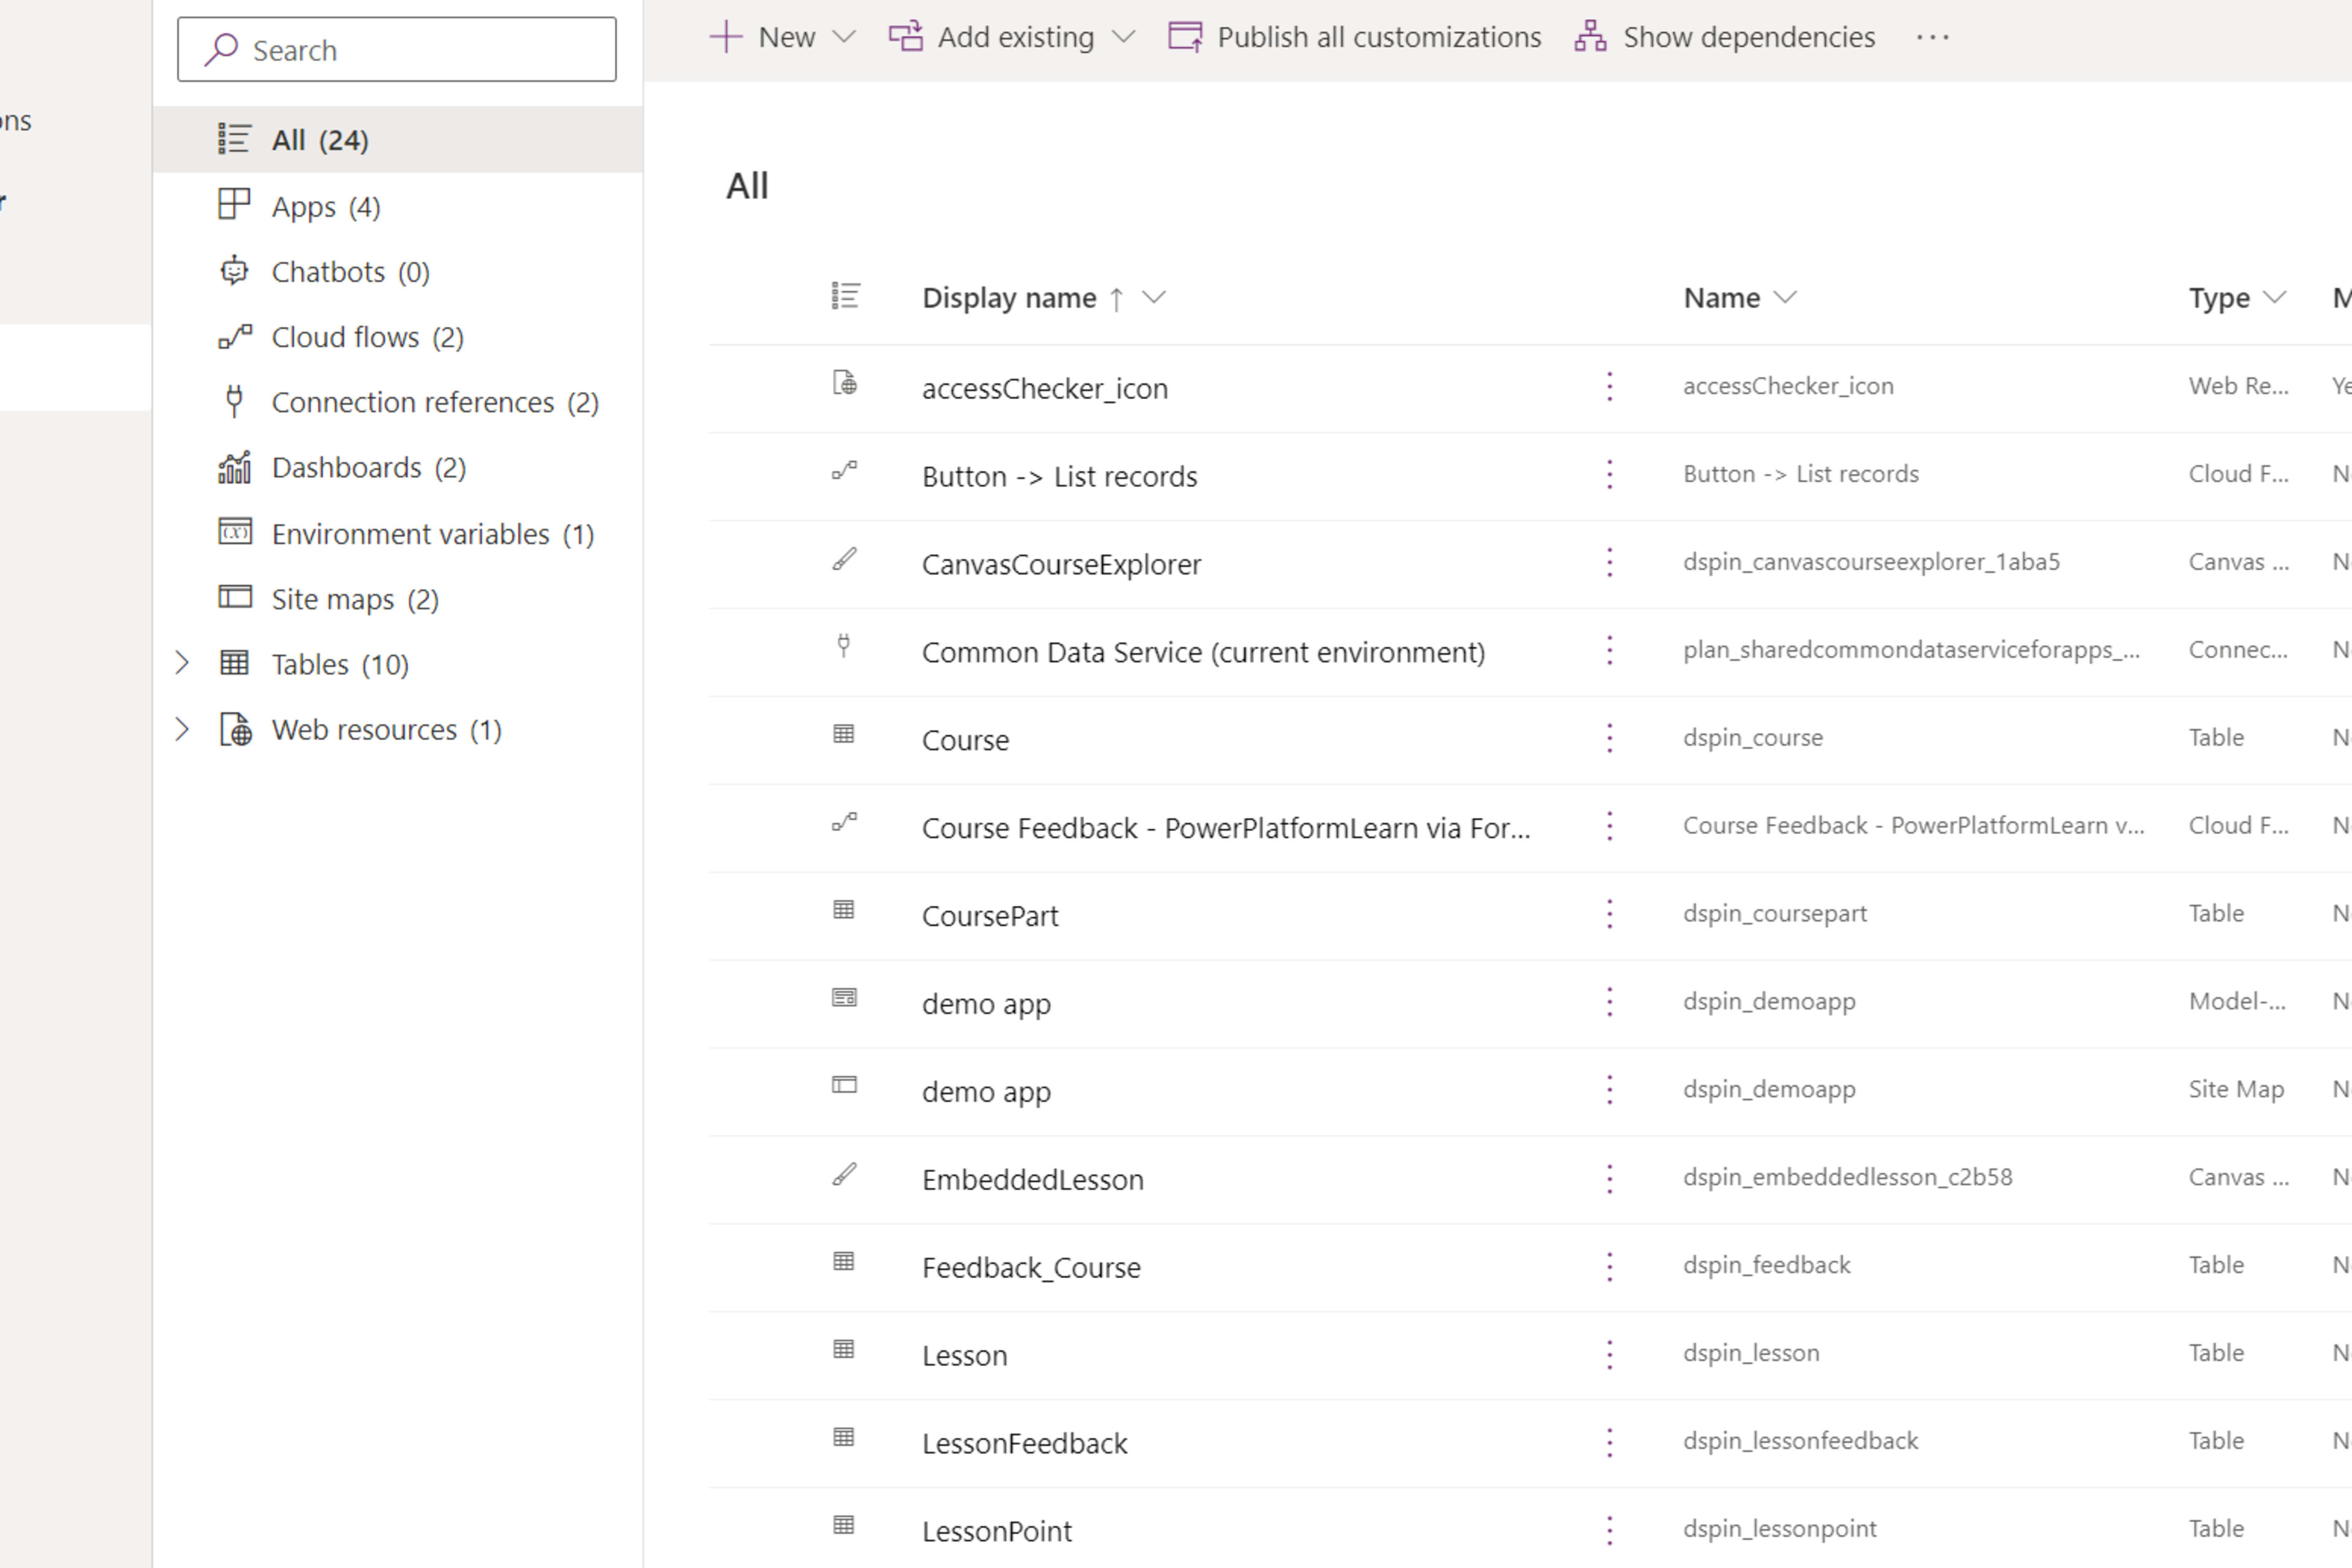
Task: Click the Apps icon in sidebar
Action: click(235, 204)
